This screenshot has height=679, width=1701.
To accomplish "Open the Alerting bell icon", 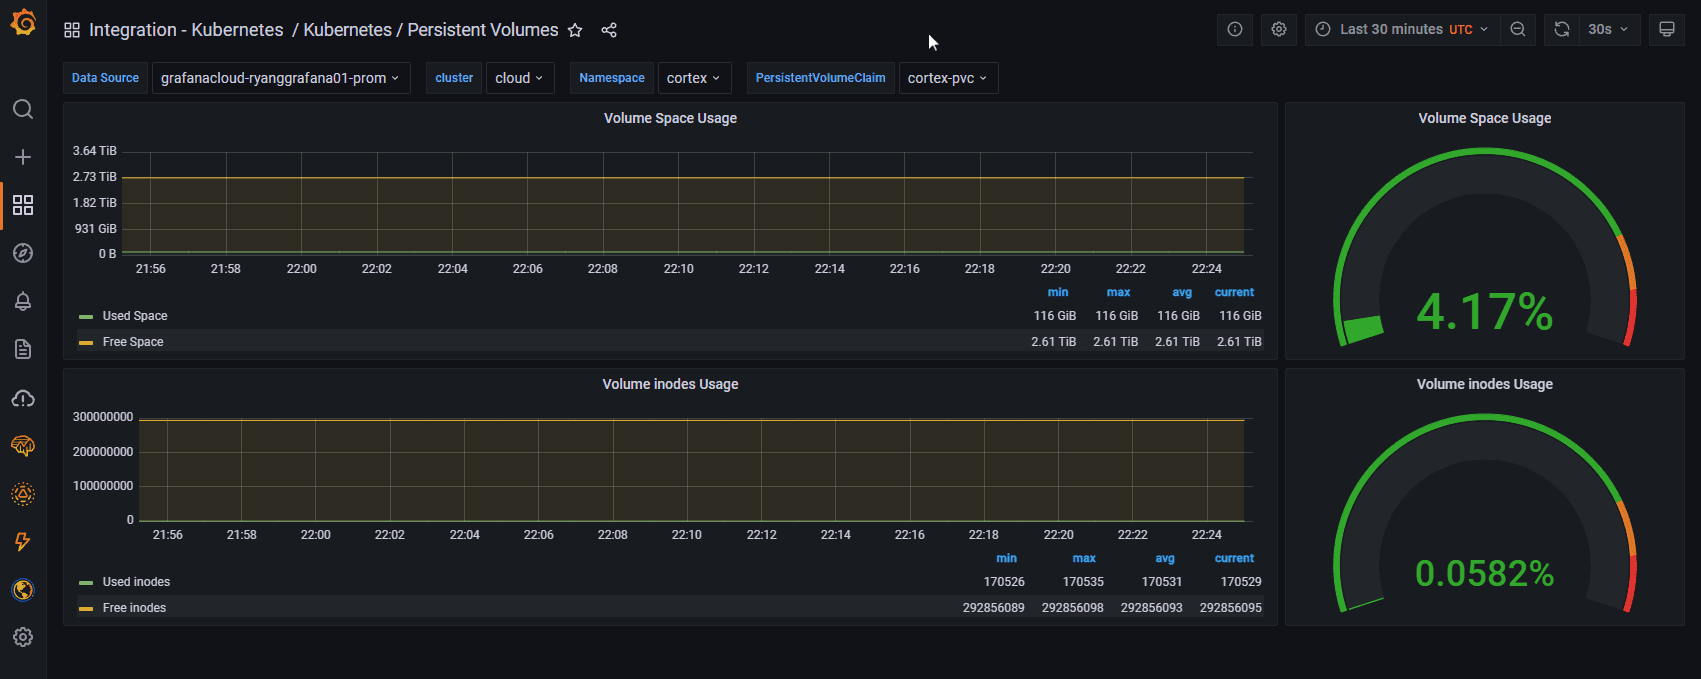I will pos(23,301).
